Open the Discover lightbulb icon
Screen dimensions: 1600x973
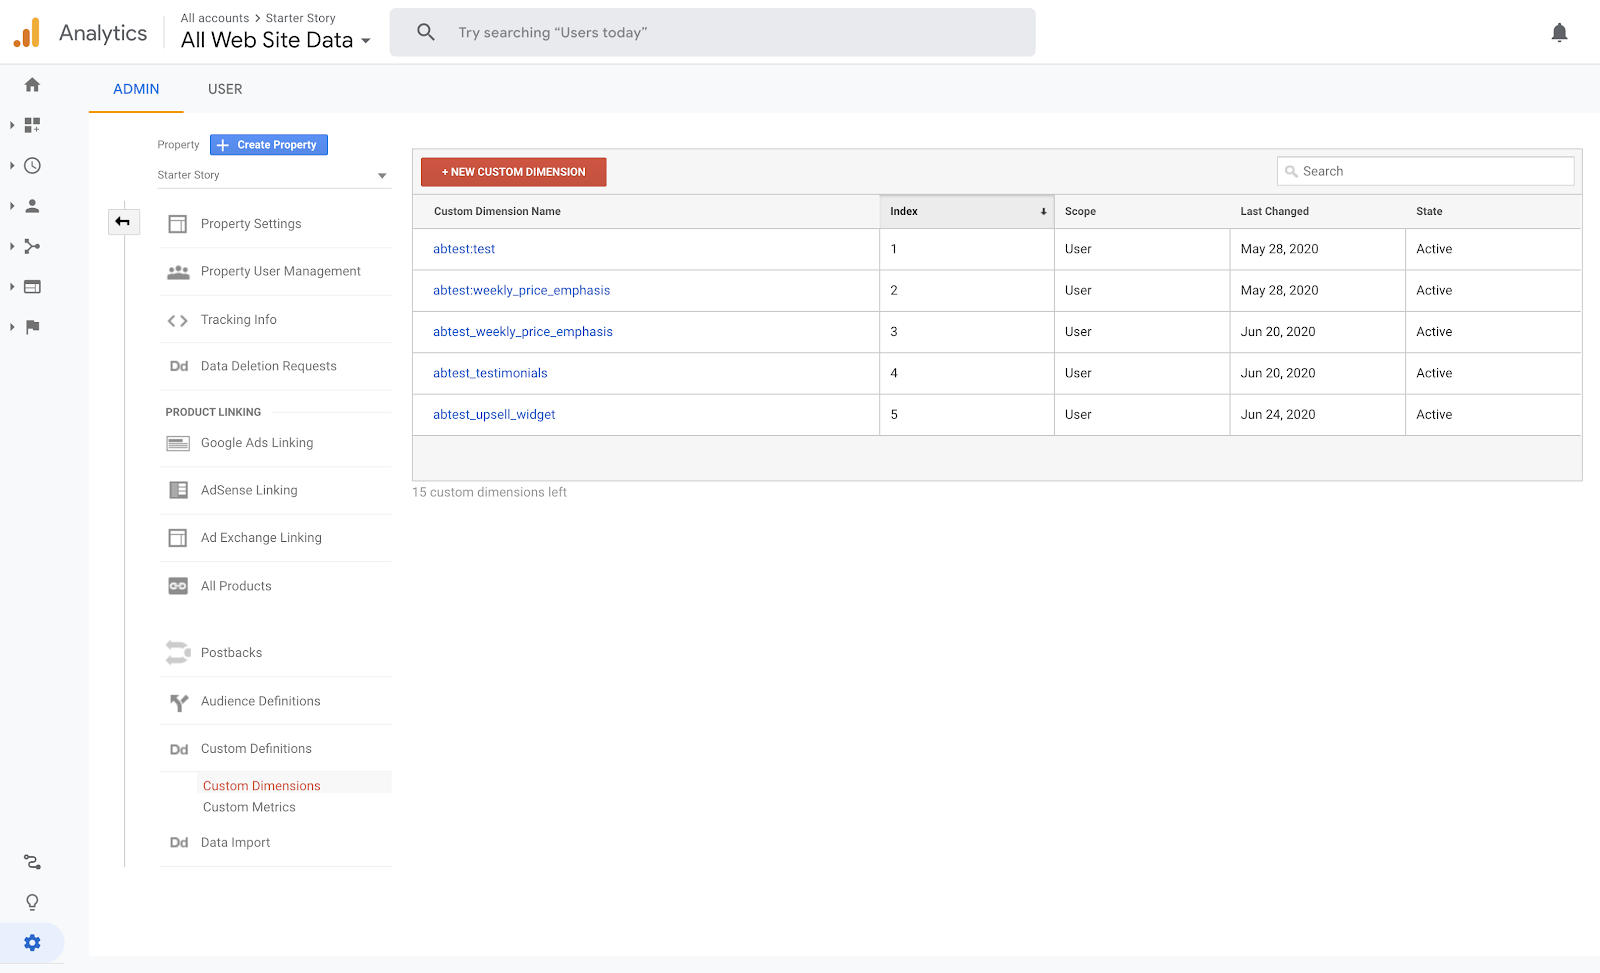[32, 902]
